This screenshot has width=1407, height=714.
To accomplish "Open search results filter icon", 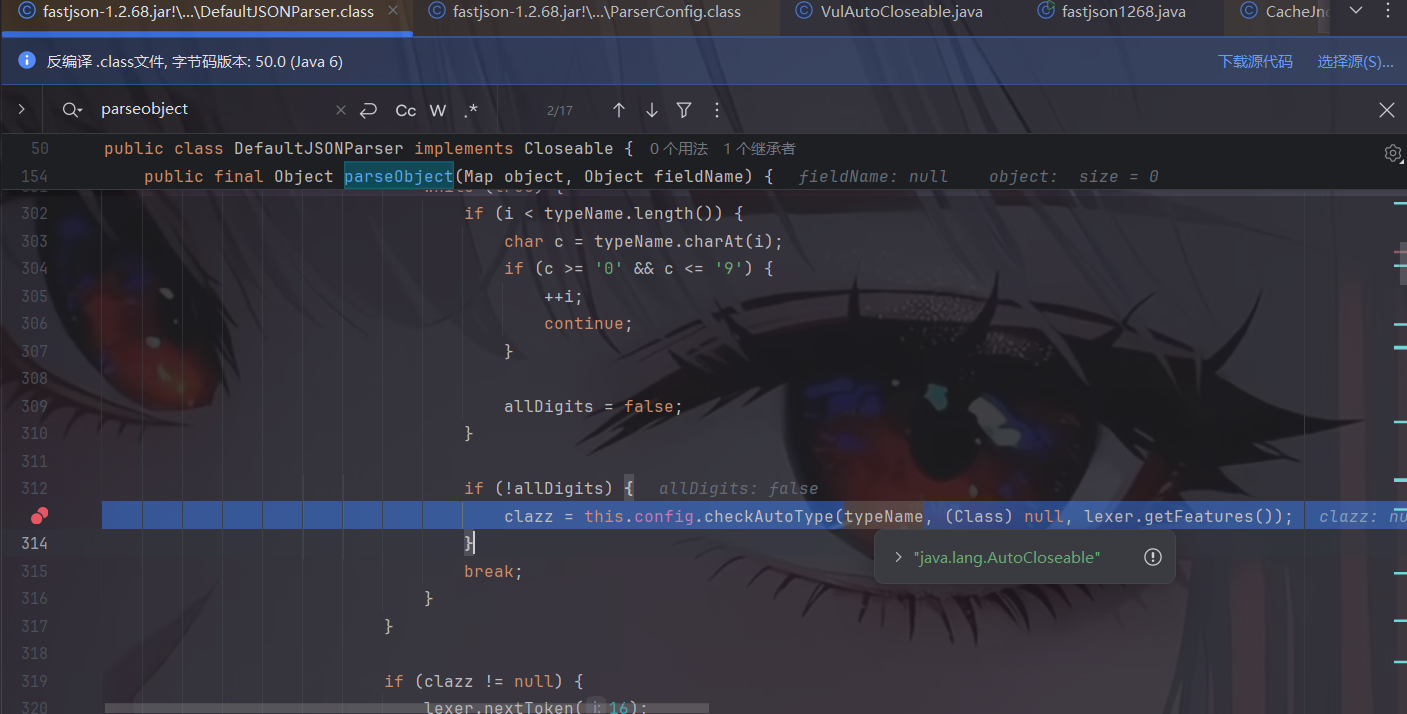I will point(684,110).
